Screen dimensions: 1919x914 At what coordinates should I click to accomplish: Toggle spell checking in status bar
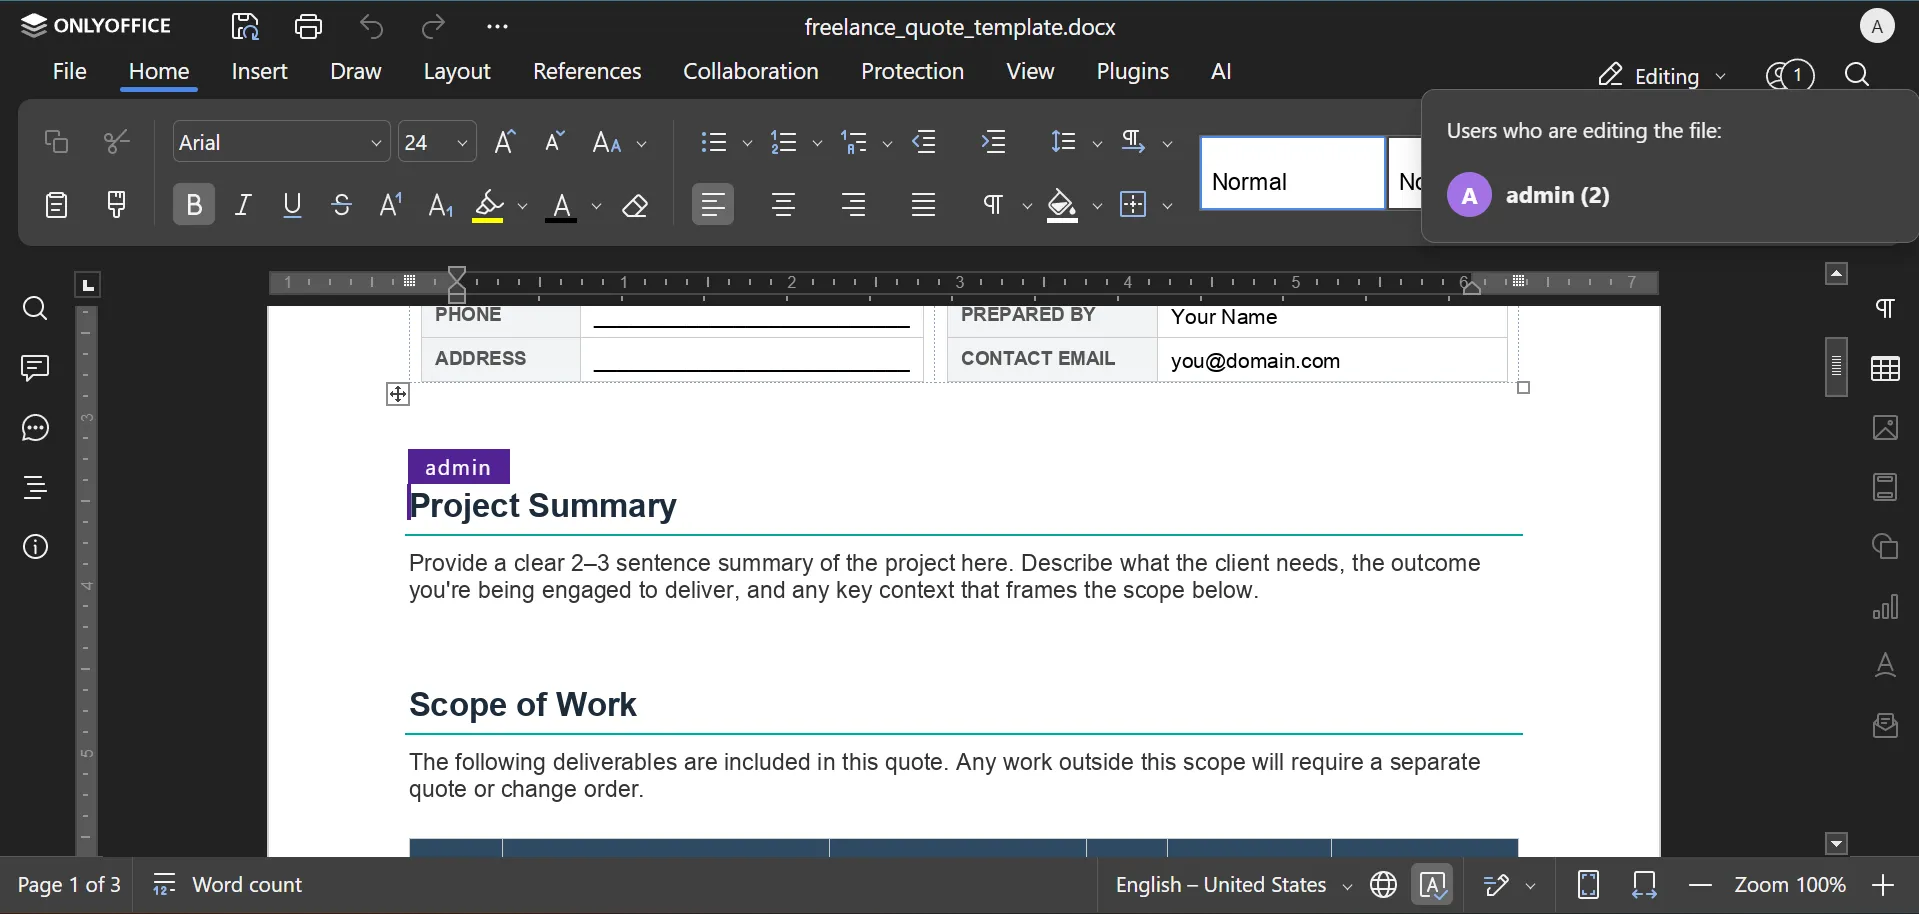1433,885
